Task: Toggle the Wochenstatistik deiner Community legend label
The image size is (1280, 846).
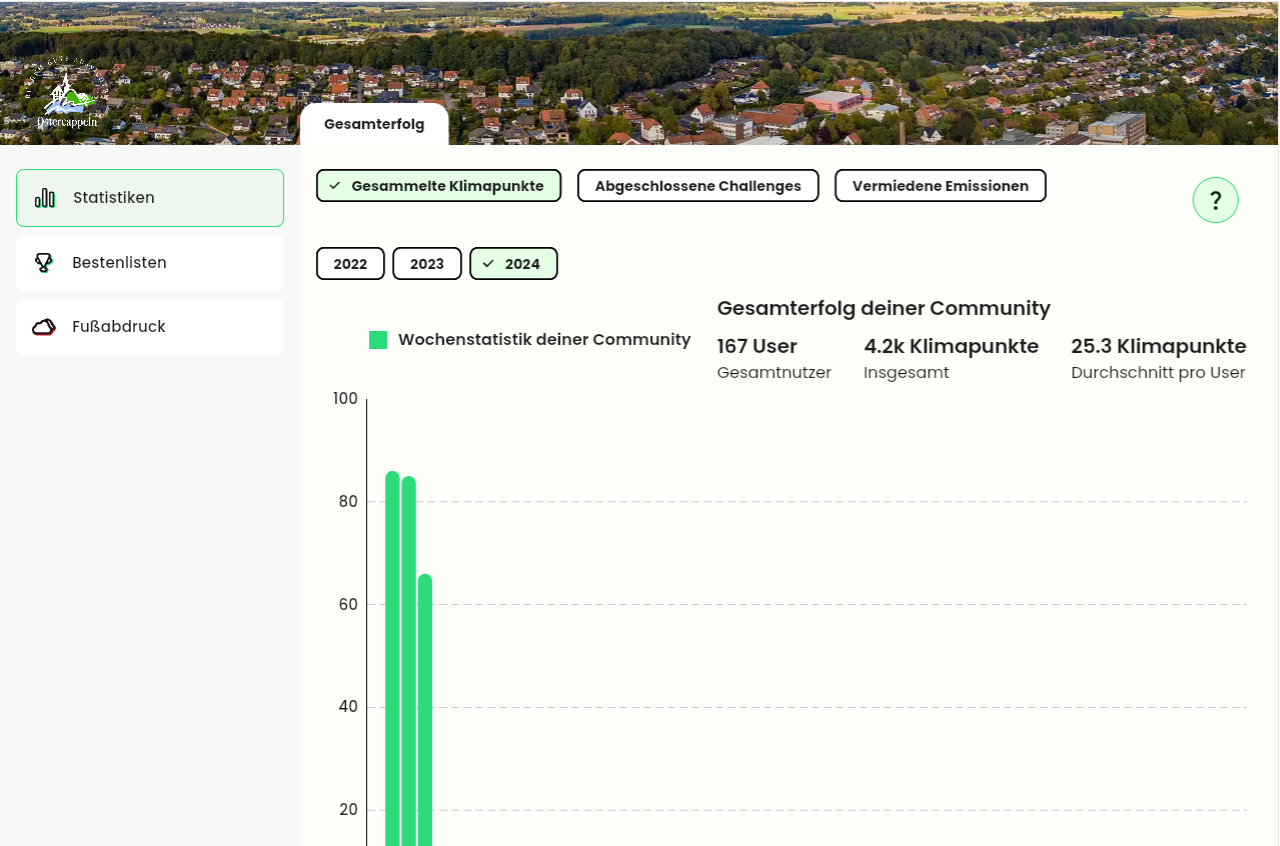Action: (544, 340)
